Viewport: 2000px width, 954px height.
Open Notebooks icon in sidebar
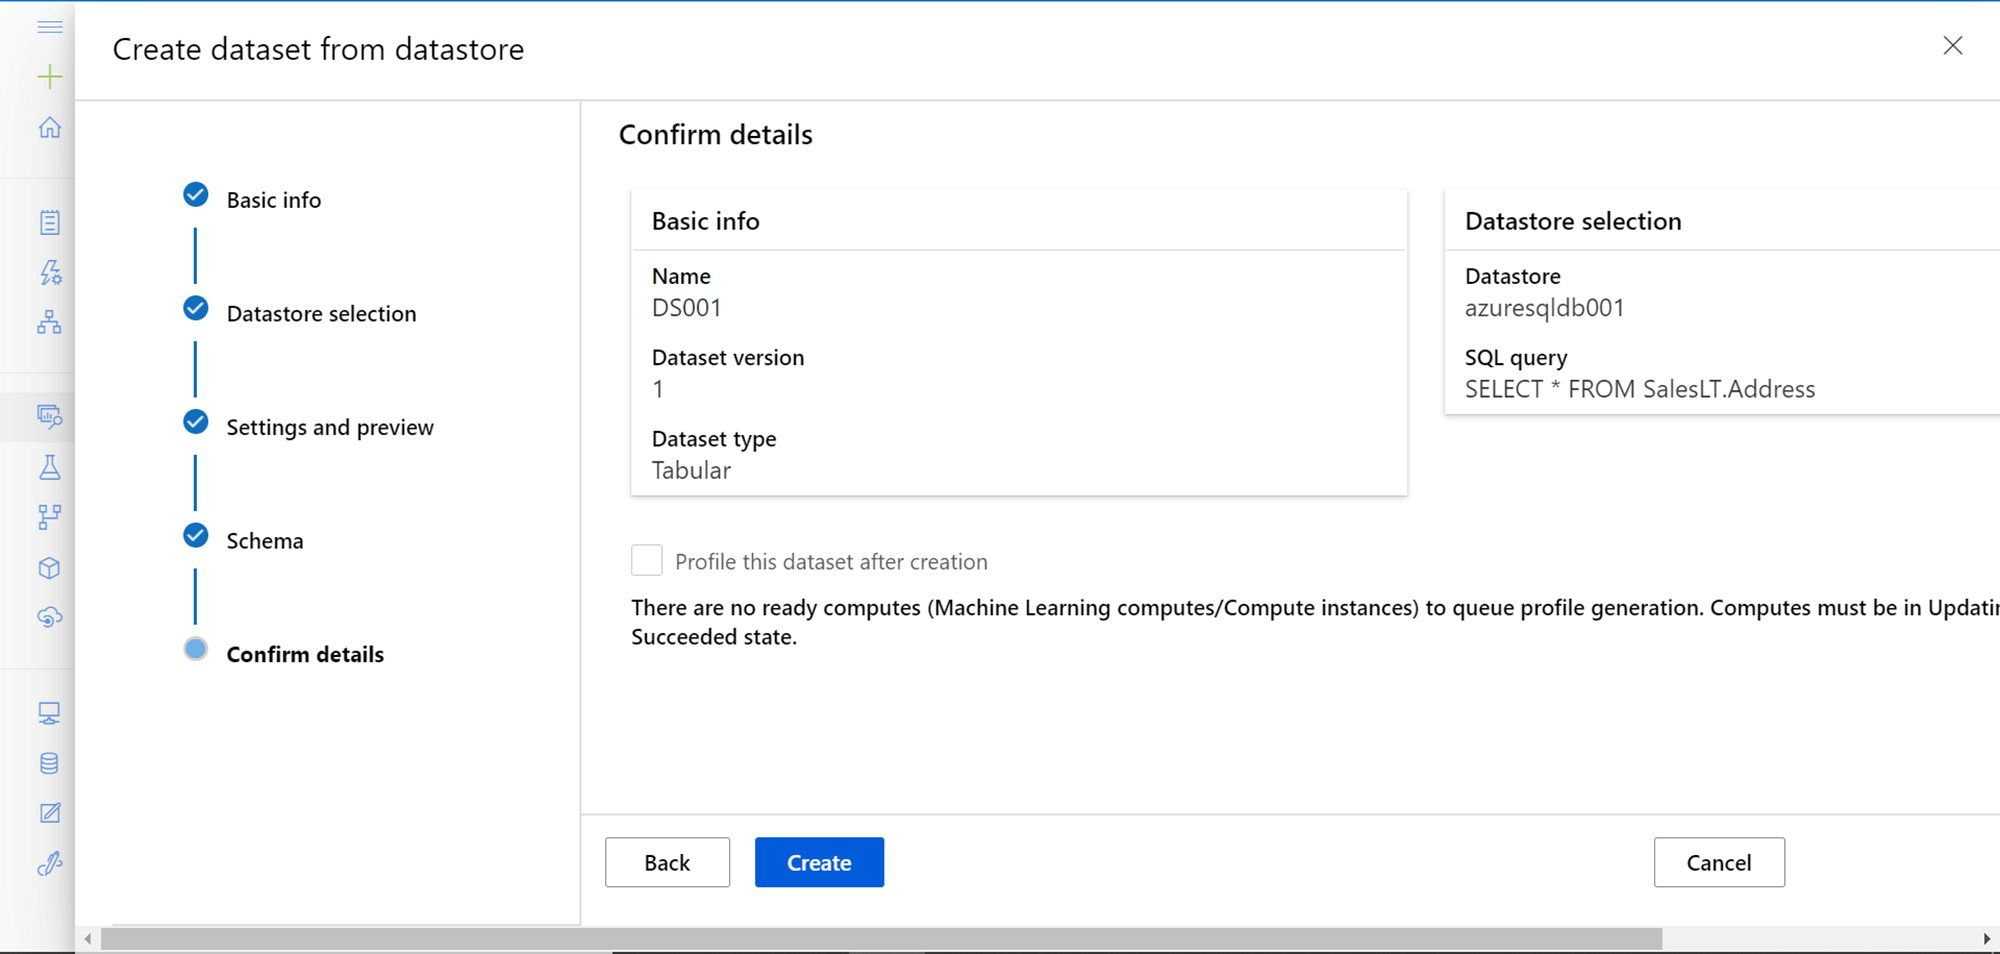[49, 222]
